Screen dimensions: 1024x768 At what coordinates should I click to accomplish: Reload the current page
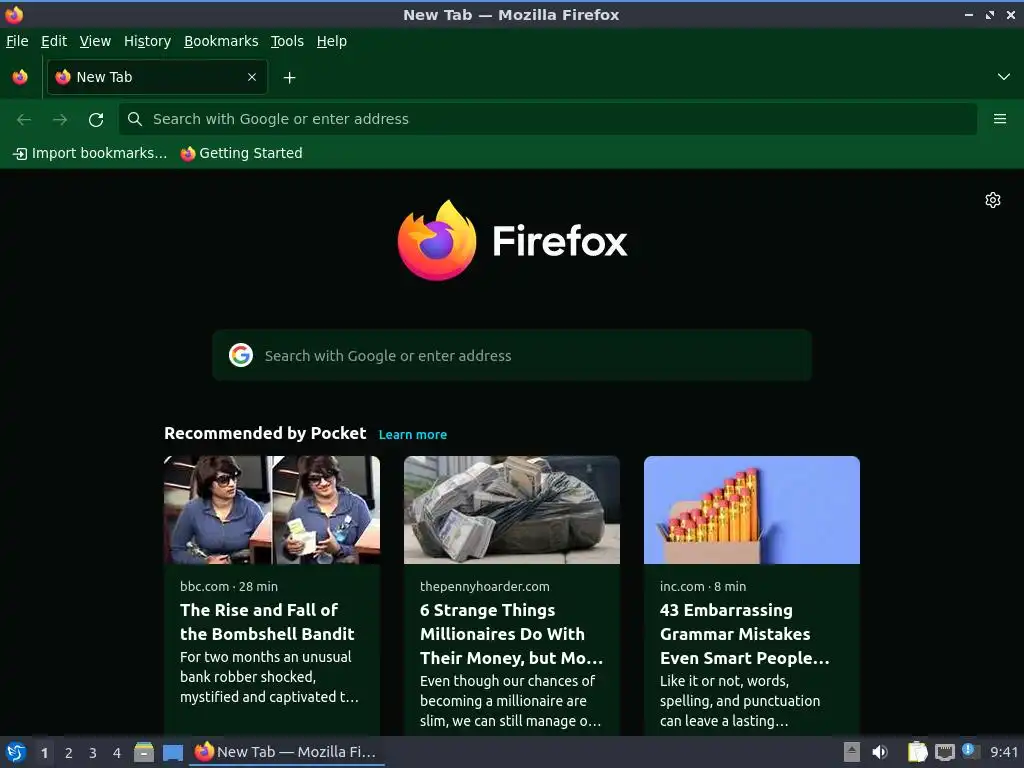coord(96,120)
